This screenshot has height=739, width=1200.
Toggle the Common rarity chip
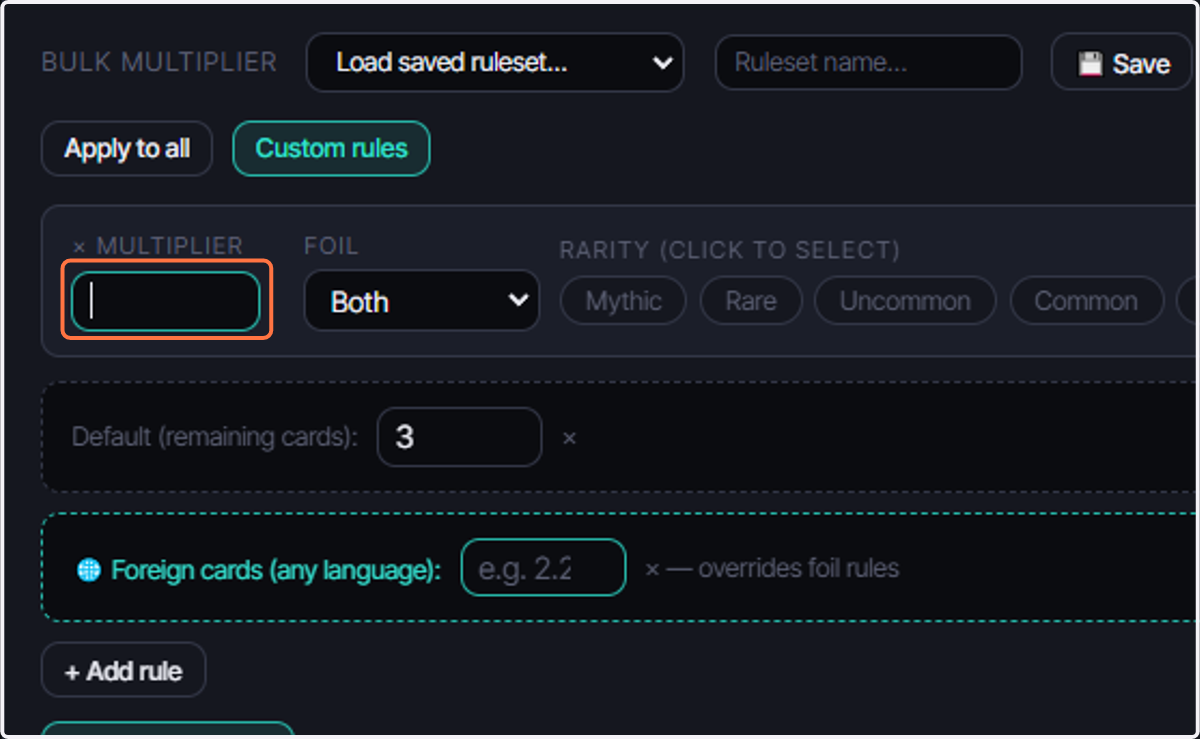click(1086, 301)
